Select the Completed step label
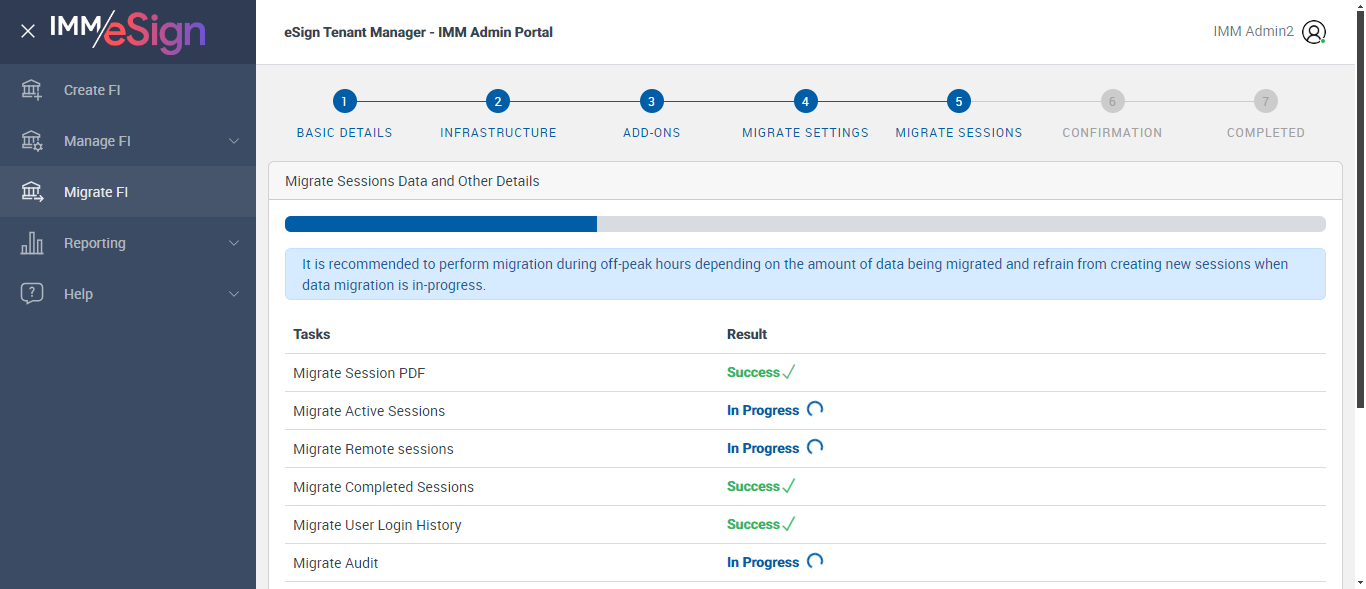The width and height of the screenshot is (1366, 589). point(1266,133)
